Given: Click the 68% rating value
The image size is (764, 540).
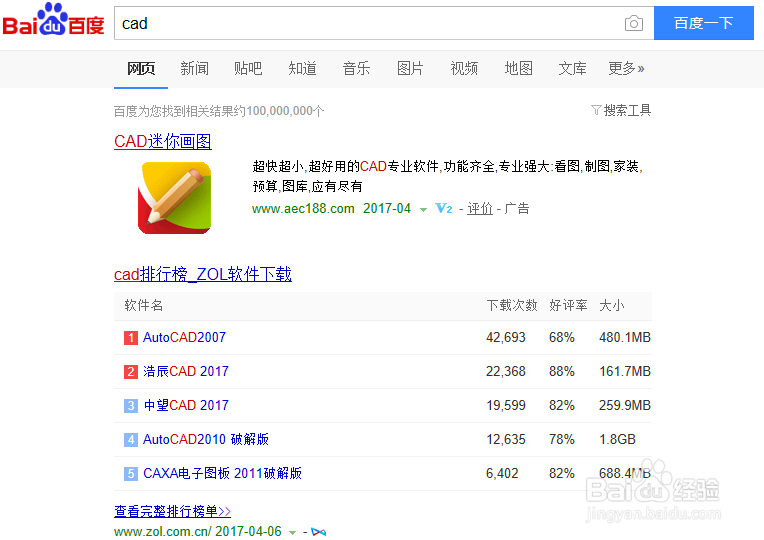Looking at the screenshot, I should pos(562,337).
